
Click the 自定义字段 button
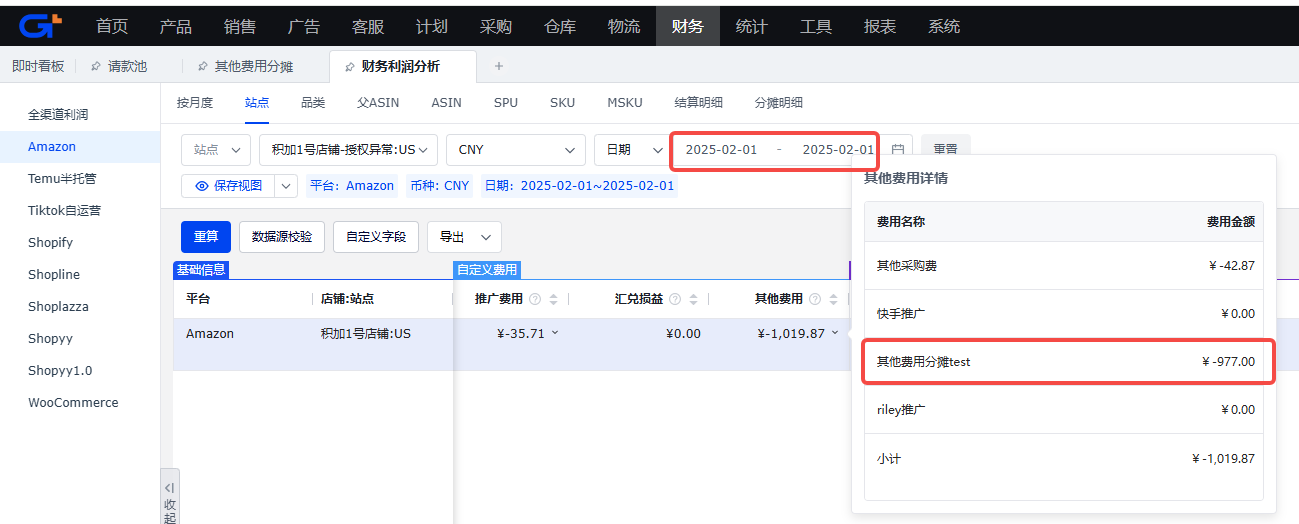click(x=376, y=237)
